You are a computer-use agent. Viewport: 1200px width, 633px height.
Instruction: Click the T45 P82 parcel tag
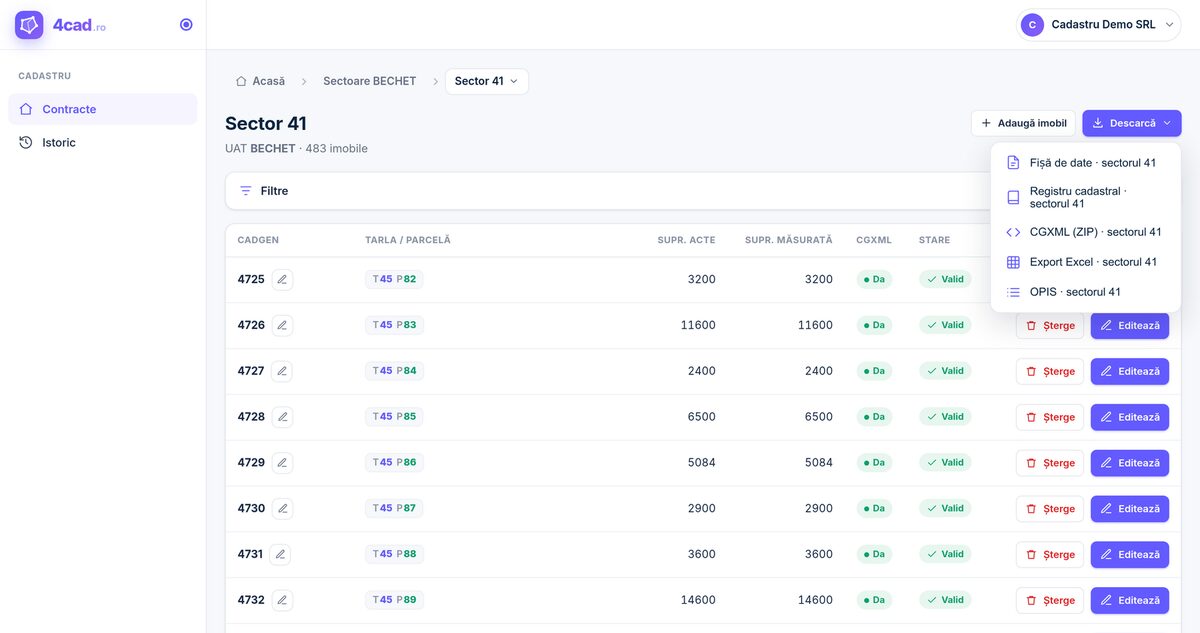coord(394,279)
